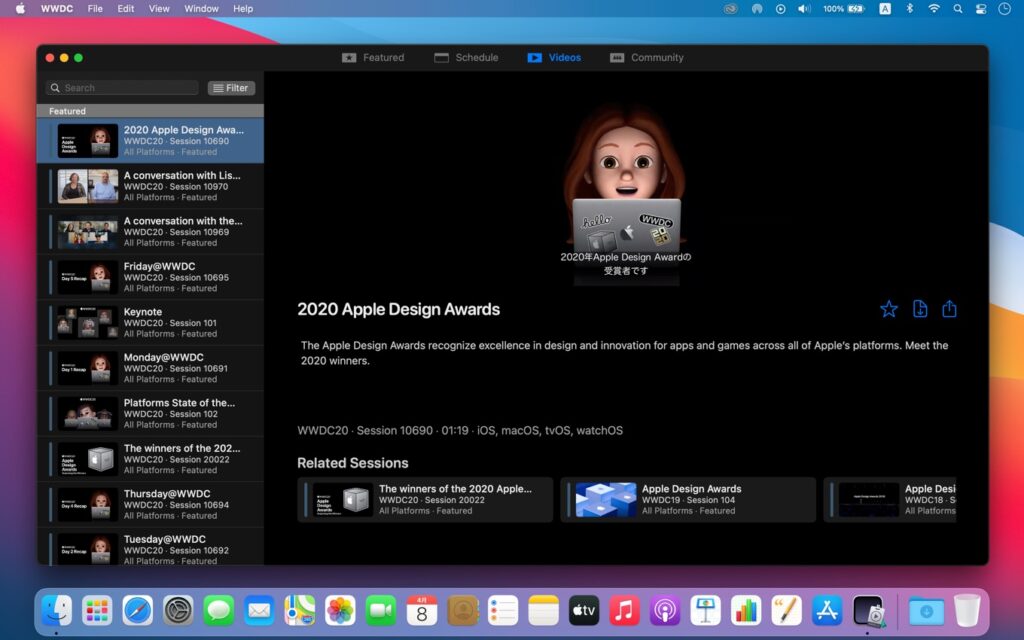Download the 2020 Apple Design Awards video
The width and height of the screenshot is (1024, 640).
[x=920, y=309]
